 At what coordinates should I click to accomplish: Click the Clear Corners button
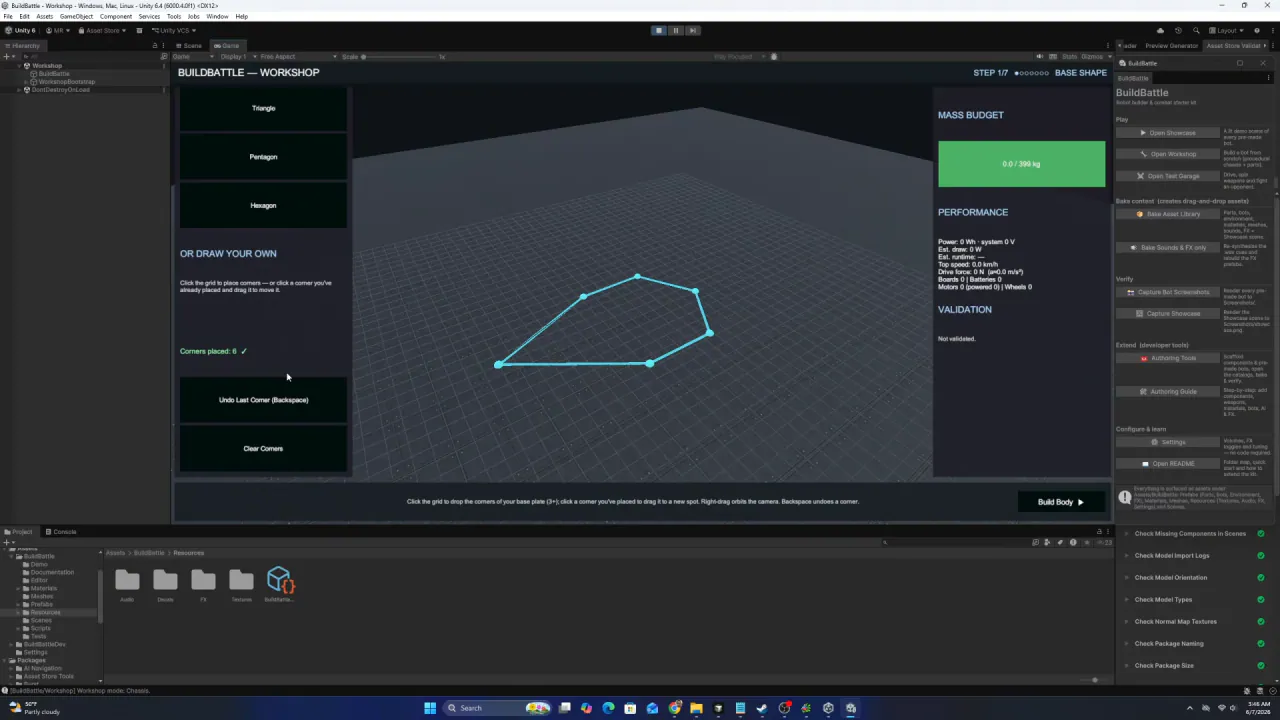(263, 448)
